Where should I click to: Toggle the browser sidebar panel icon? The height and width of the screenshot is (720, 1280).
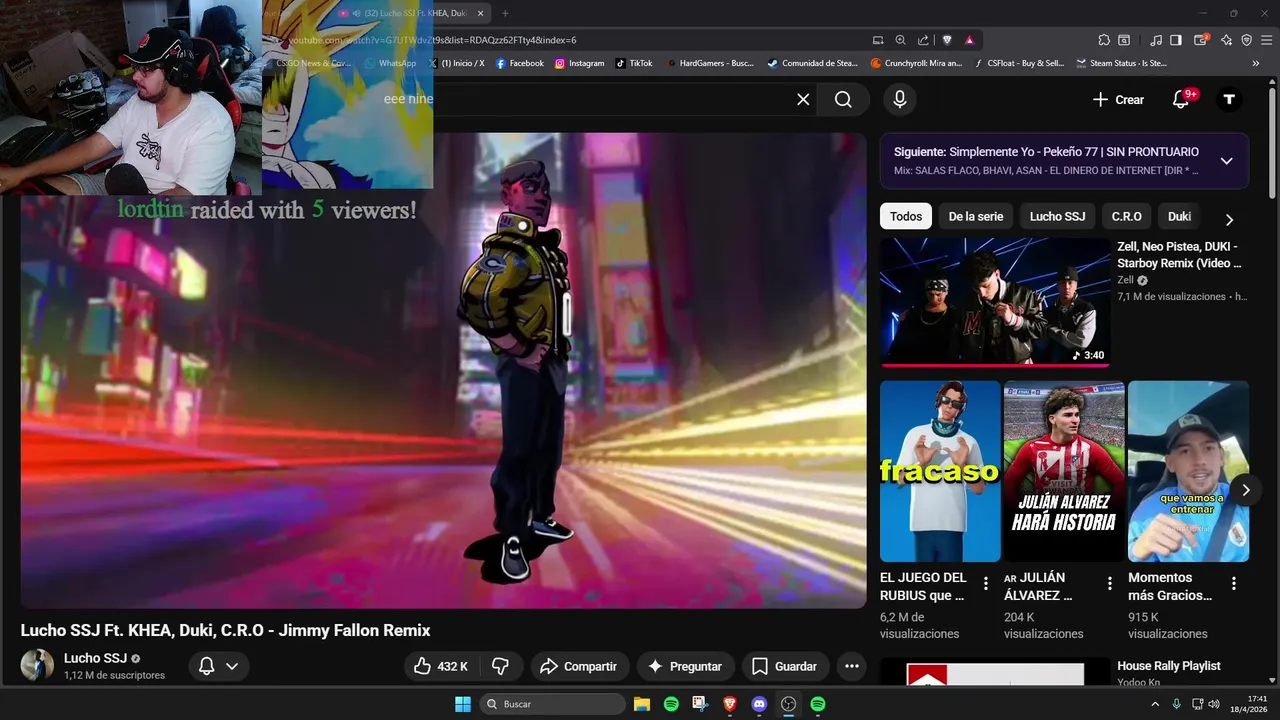(1176, 40)
